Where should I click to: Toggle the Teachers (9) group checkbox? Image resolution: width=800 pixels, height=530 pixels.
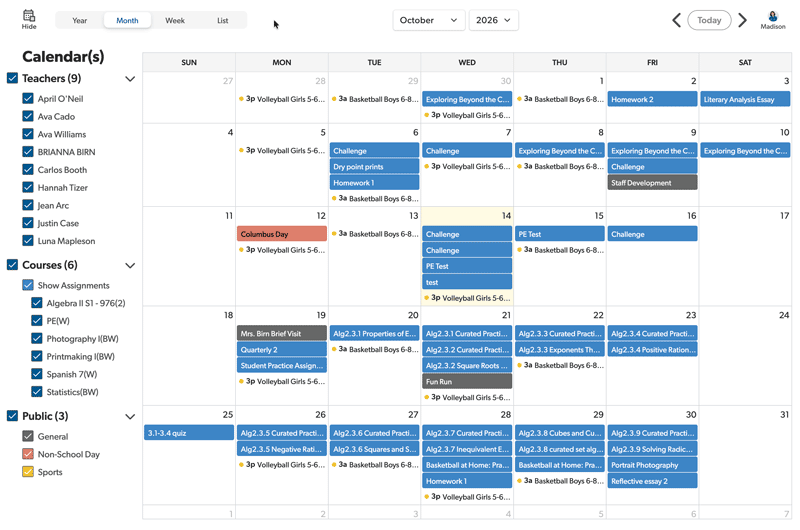coord(12,78)
